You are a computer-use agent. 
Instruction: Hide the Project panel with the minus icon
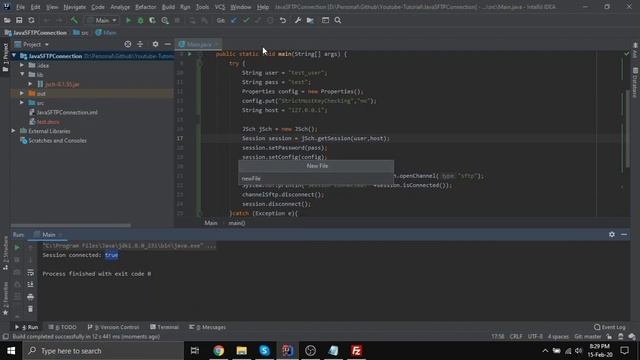pyautogui.click(x=168, y=44)
